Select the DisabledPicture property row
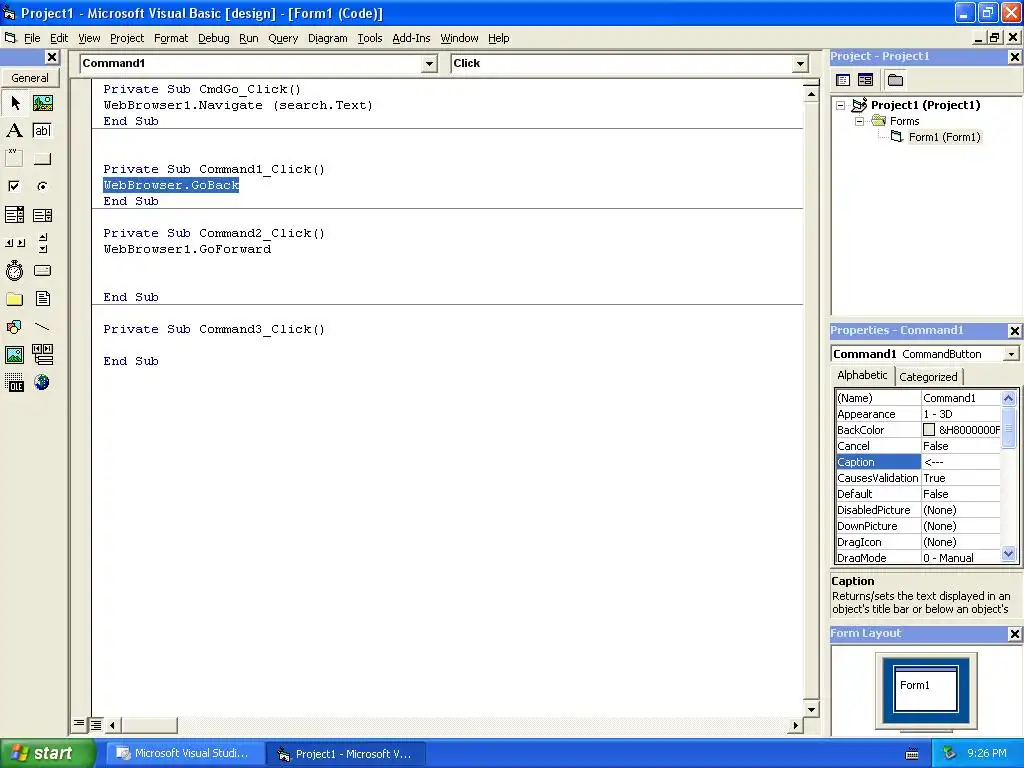Screen dimensions: 1024x768 pos(918,510)
